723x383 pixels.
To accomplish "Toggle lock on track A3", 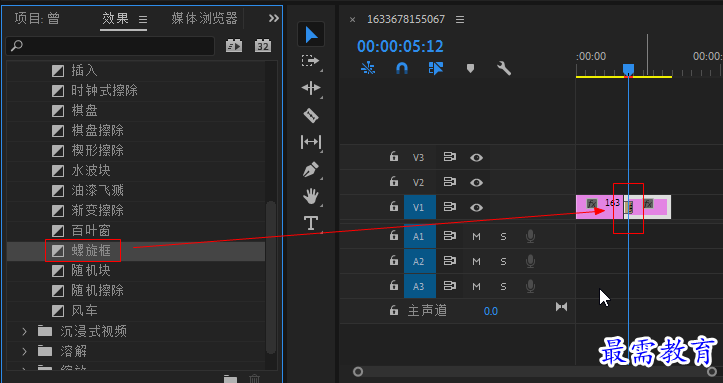I will tap(393, 285).
